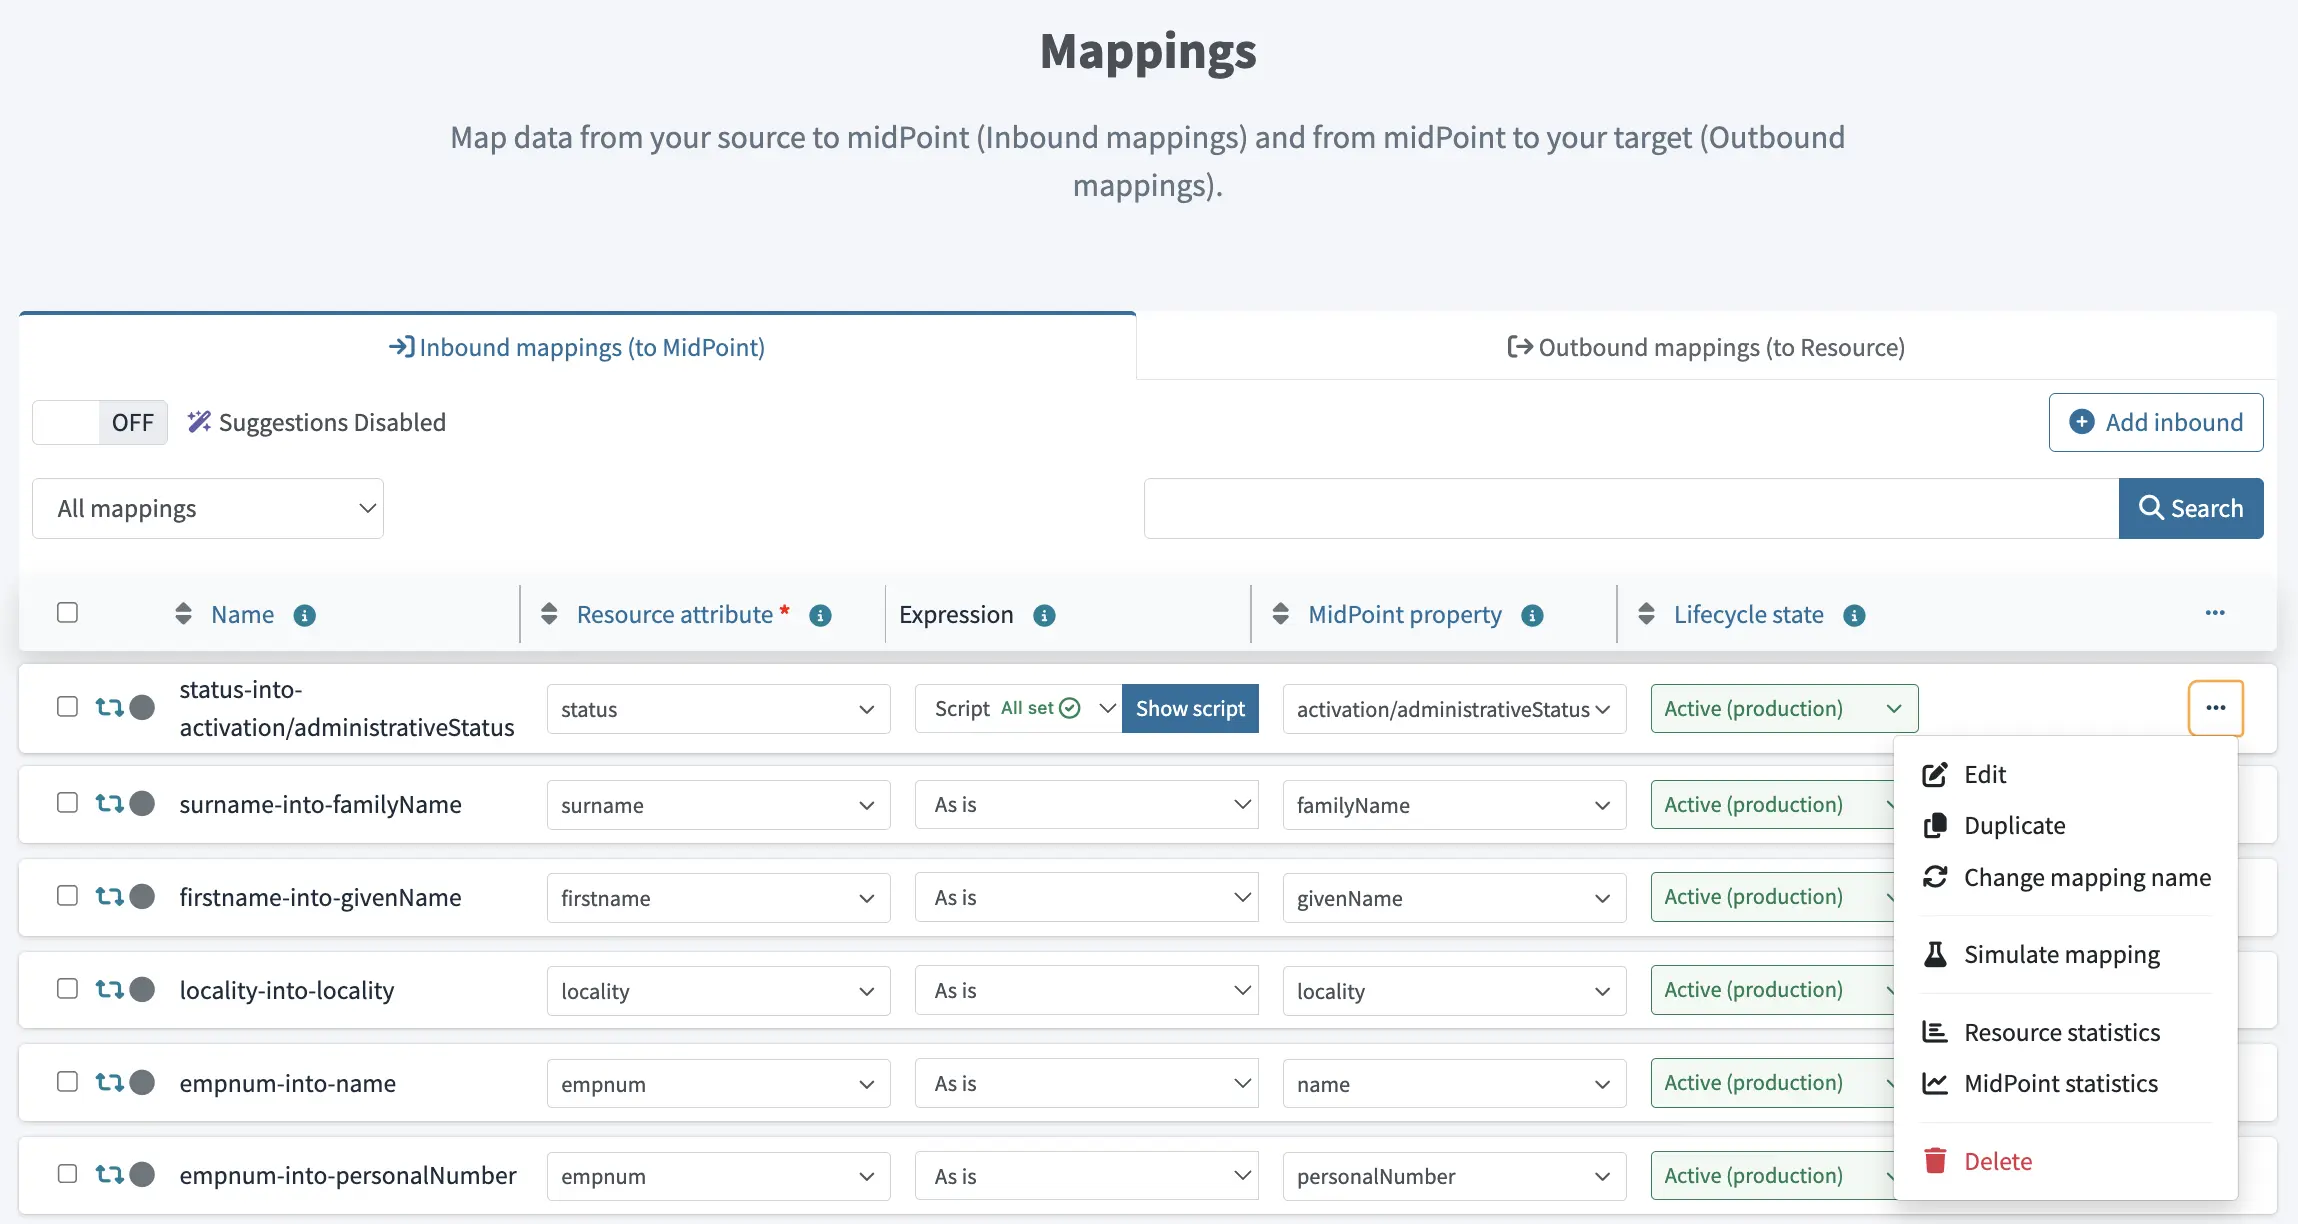2298x1224 pixels.
Task: Click the Show script button
Action: [1190, 708]
